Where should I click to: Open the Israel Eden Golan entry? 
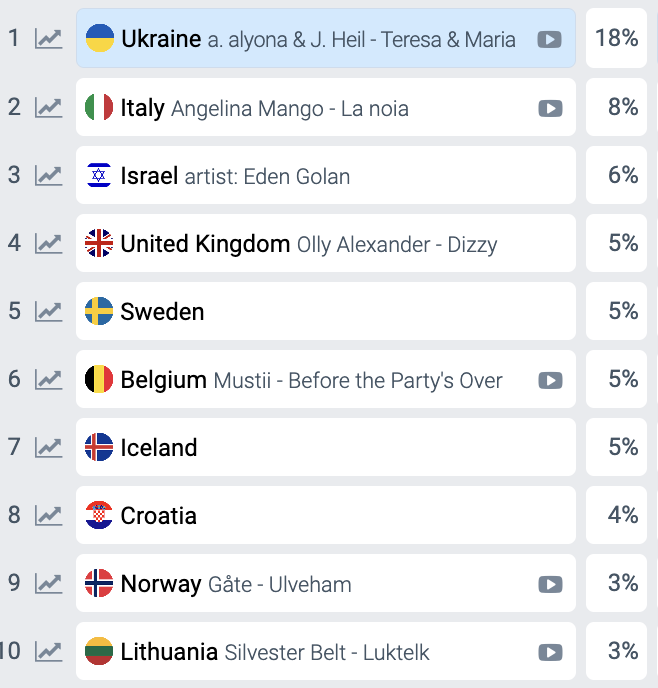click(326, 175)
